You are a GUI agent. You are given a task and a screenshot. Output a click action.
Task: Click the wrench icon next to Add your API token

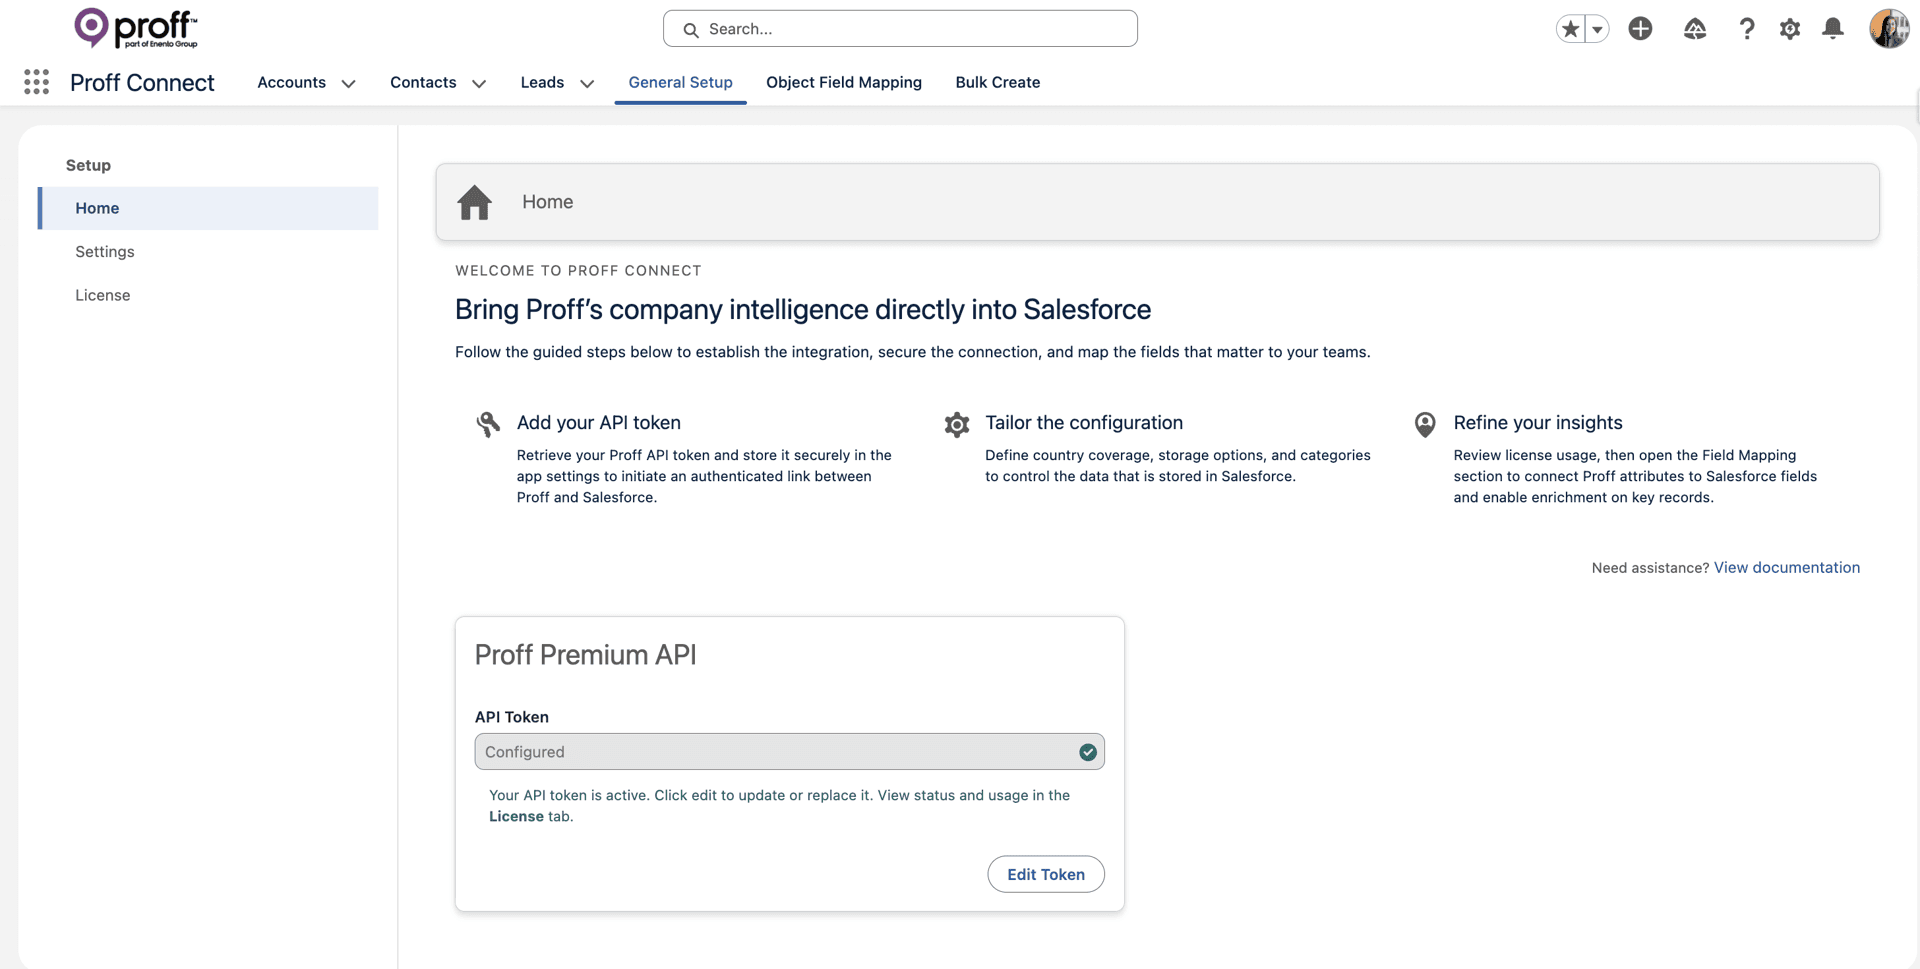tap(488, 424)
